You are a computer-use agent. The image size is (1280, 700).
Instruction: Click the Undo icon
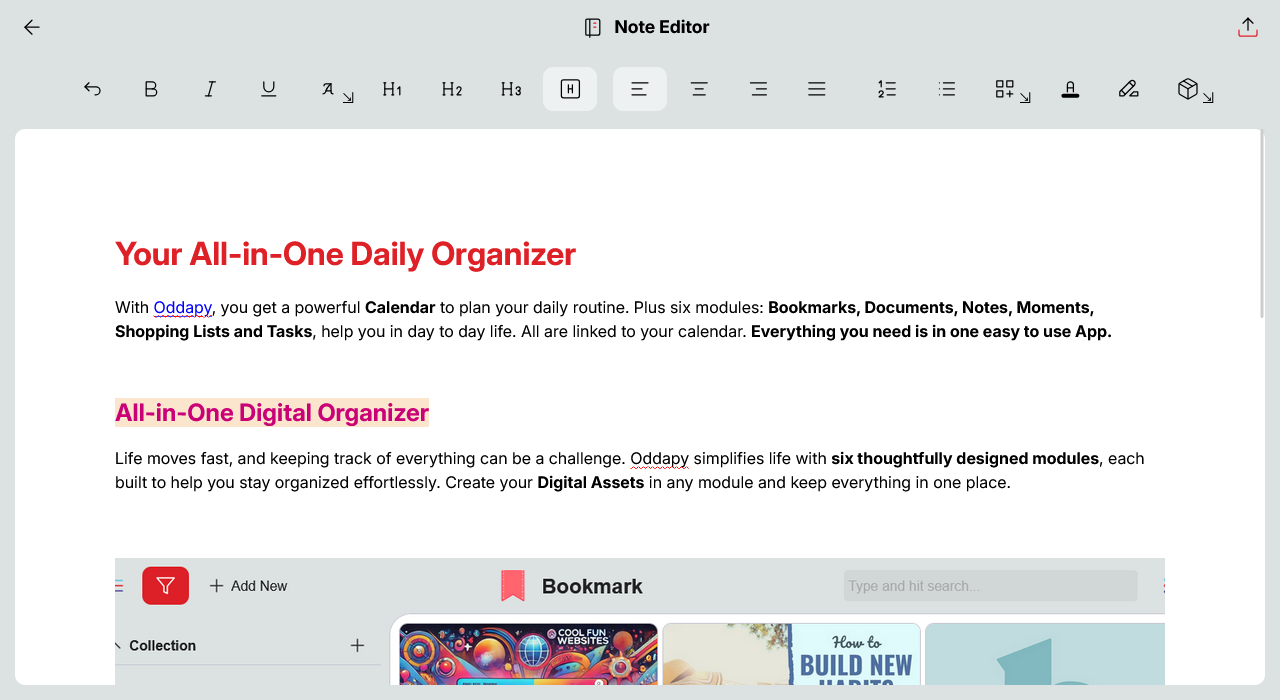point(92,89)
